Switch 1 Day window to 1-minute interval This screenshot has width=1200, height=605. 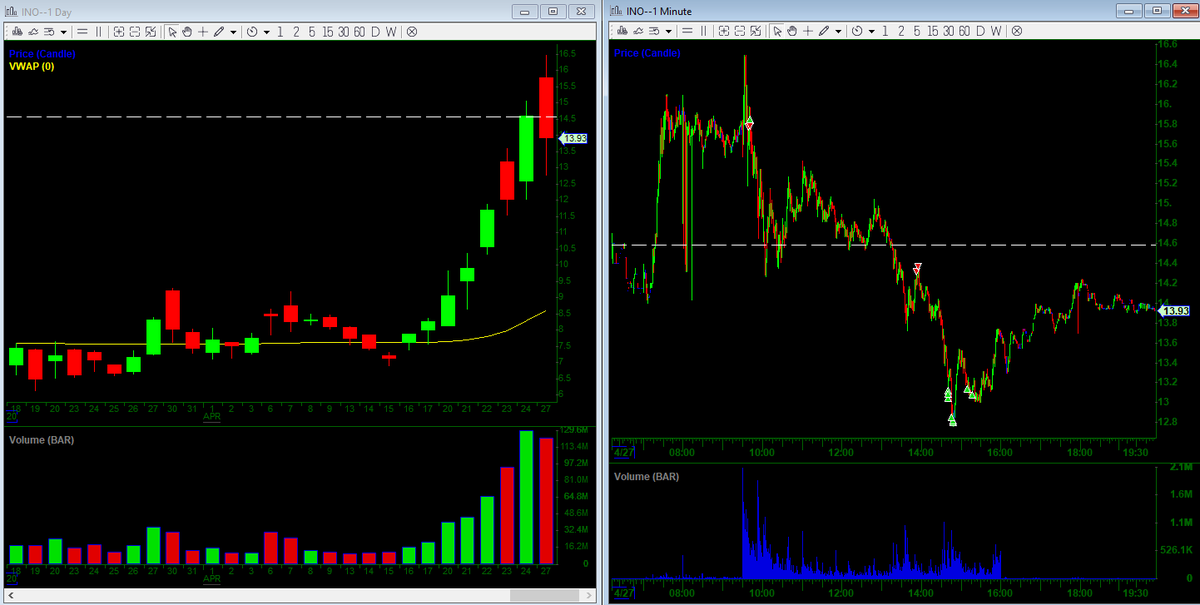pos(280,31)
